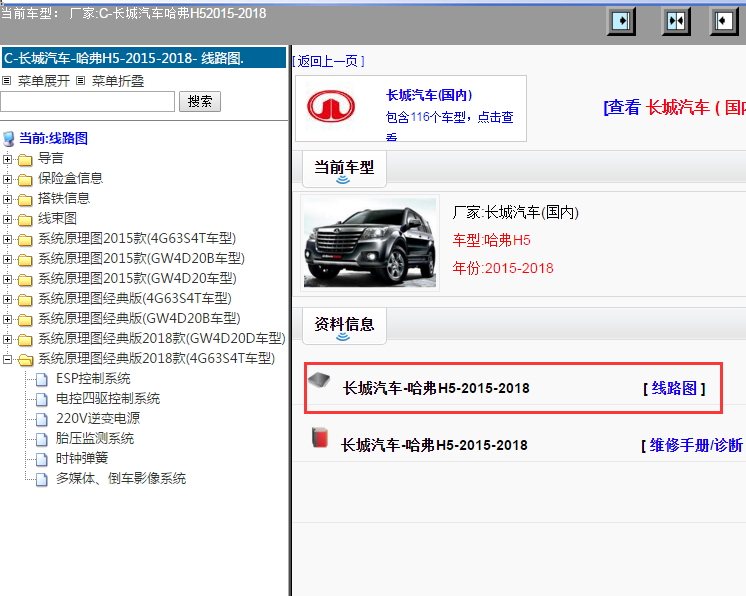
Task: Click the 导言 folder icon
Action: tap(25, 159)
